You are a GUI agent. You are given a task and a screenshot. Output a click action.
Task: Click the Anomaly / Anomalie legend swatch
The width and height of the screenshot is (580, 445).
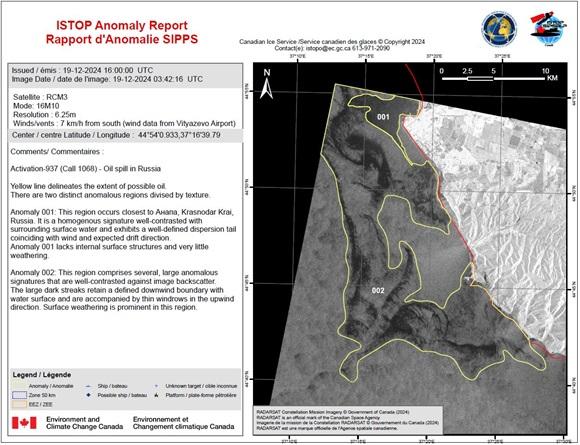click(19, 386)
